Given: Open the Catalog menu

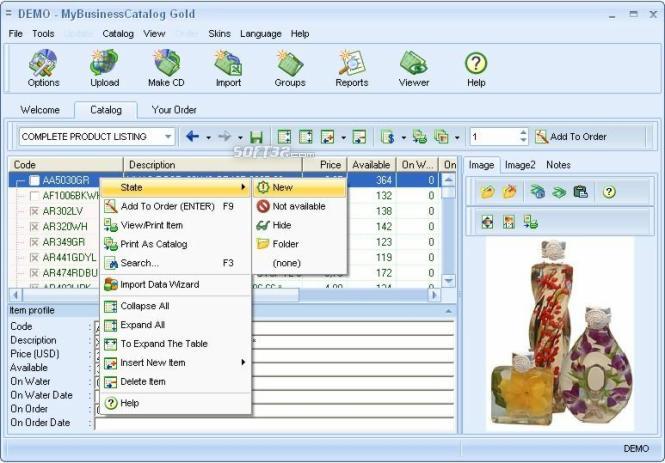Looking at the screenshot, I should pyautogui.click(x=118, y=33).
